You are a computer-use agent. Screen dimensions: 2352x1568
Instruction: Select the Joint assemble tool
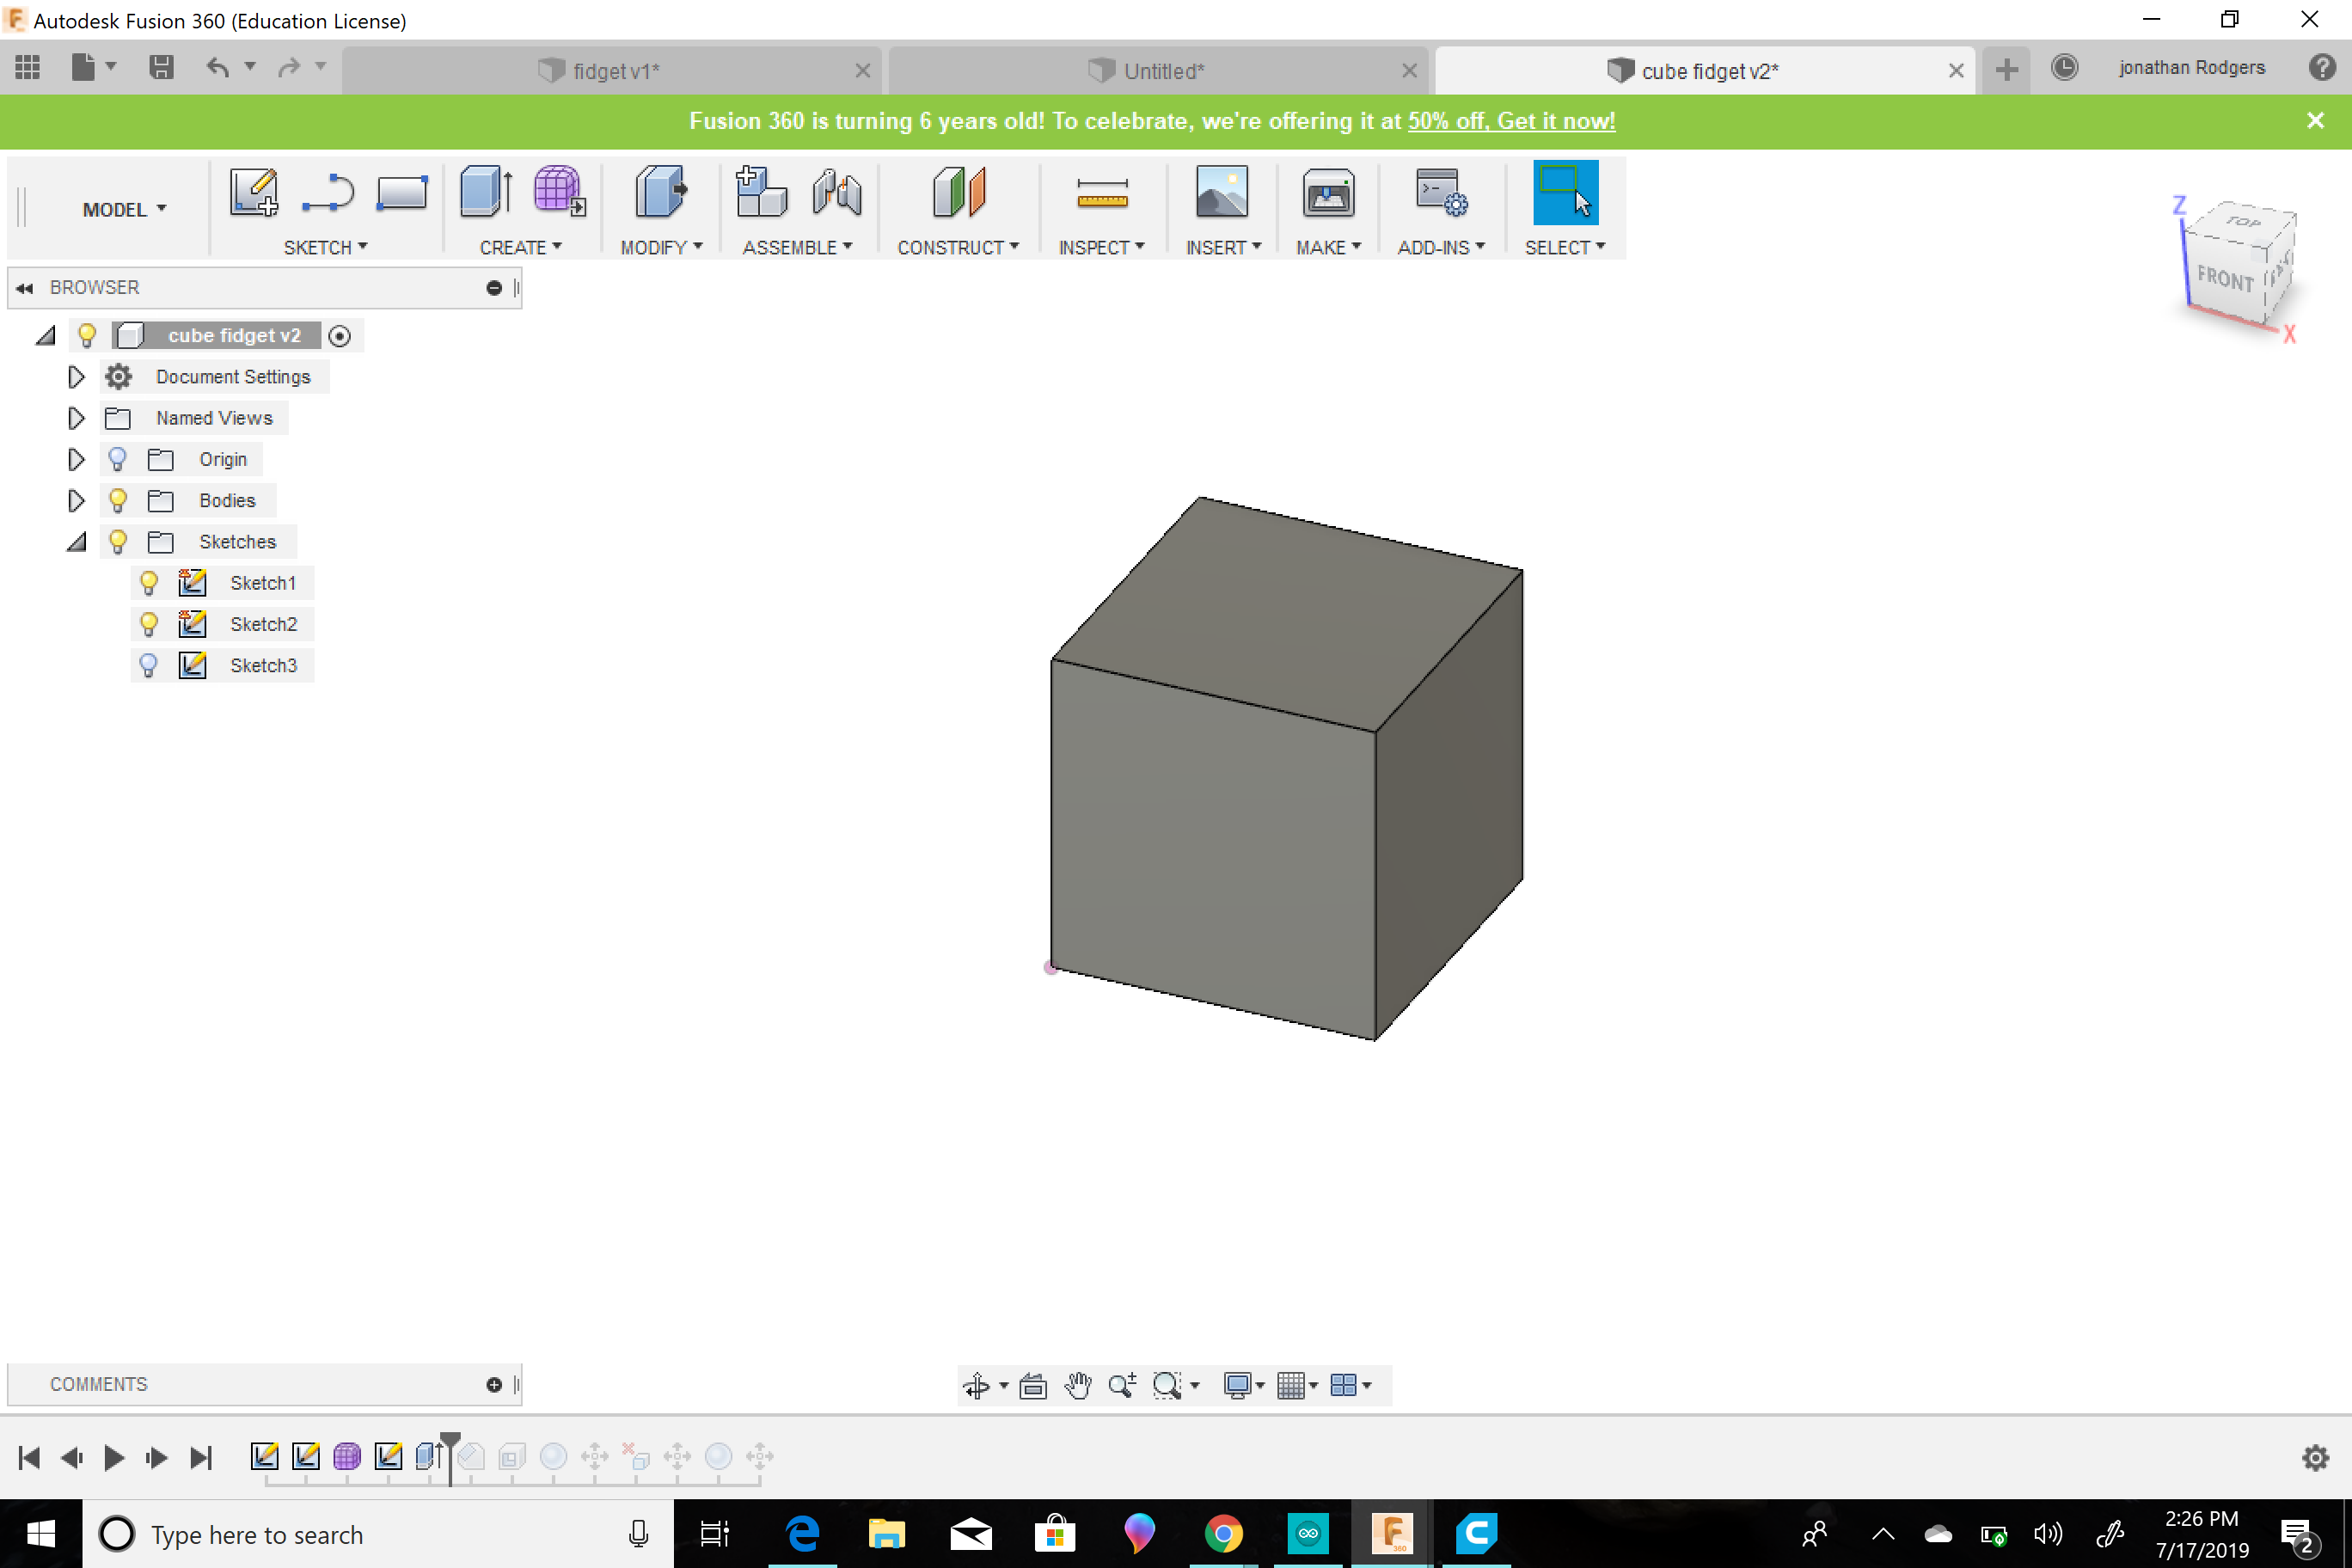837,192
